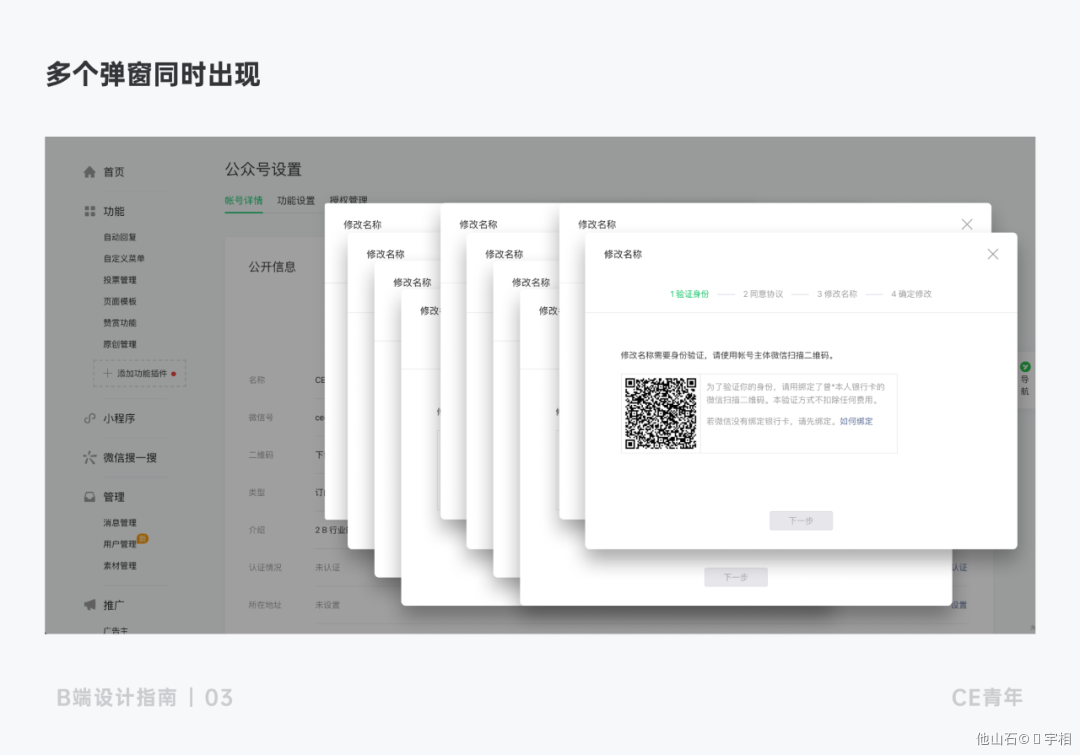The height and width of the screenshot is (755, 1080).
Task: Click 下一步 in the front dialog
Action: [x=801, y=521]
